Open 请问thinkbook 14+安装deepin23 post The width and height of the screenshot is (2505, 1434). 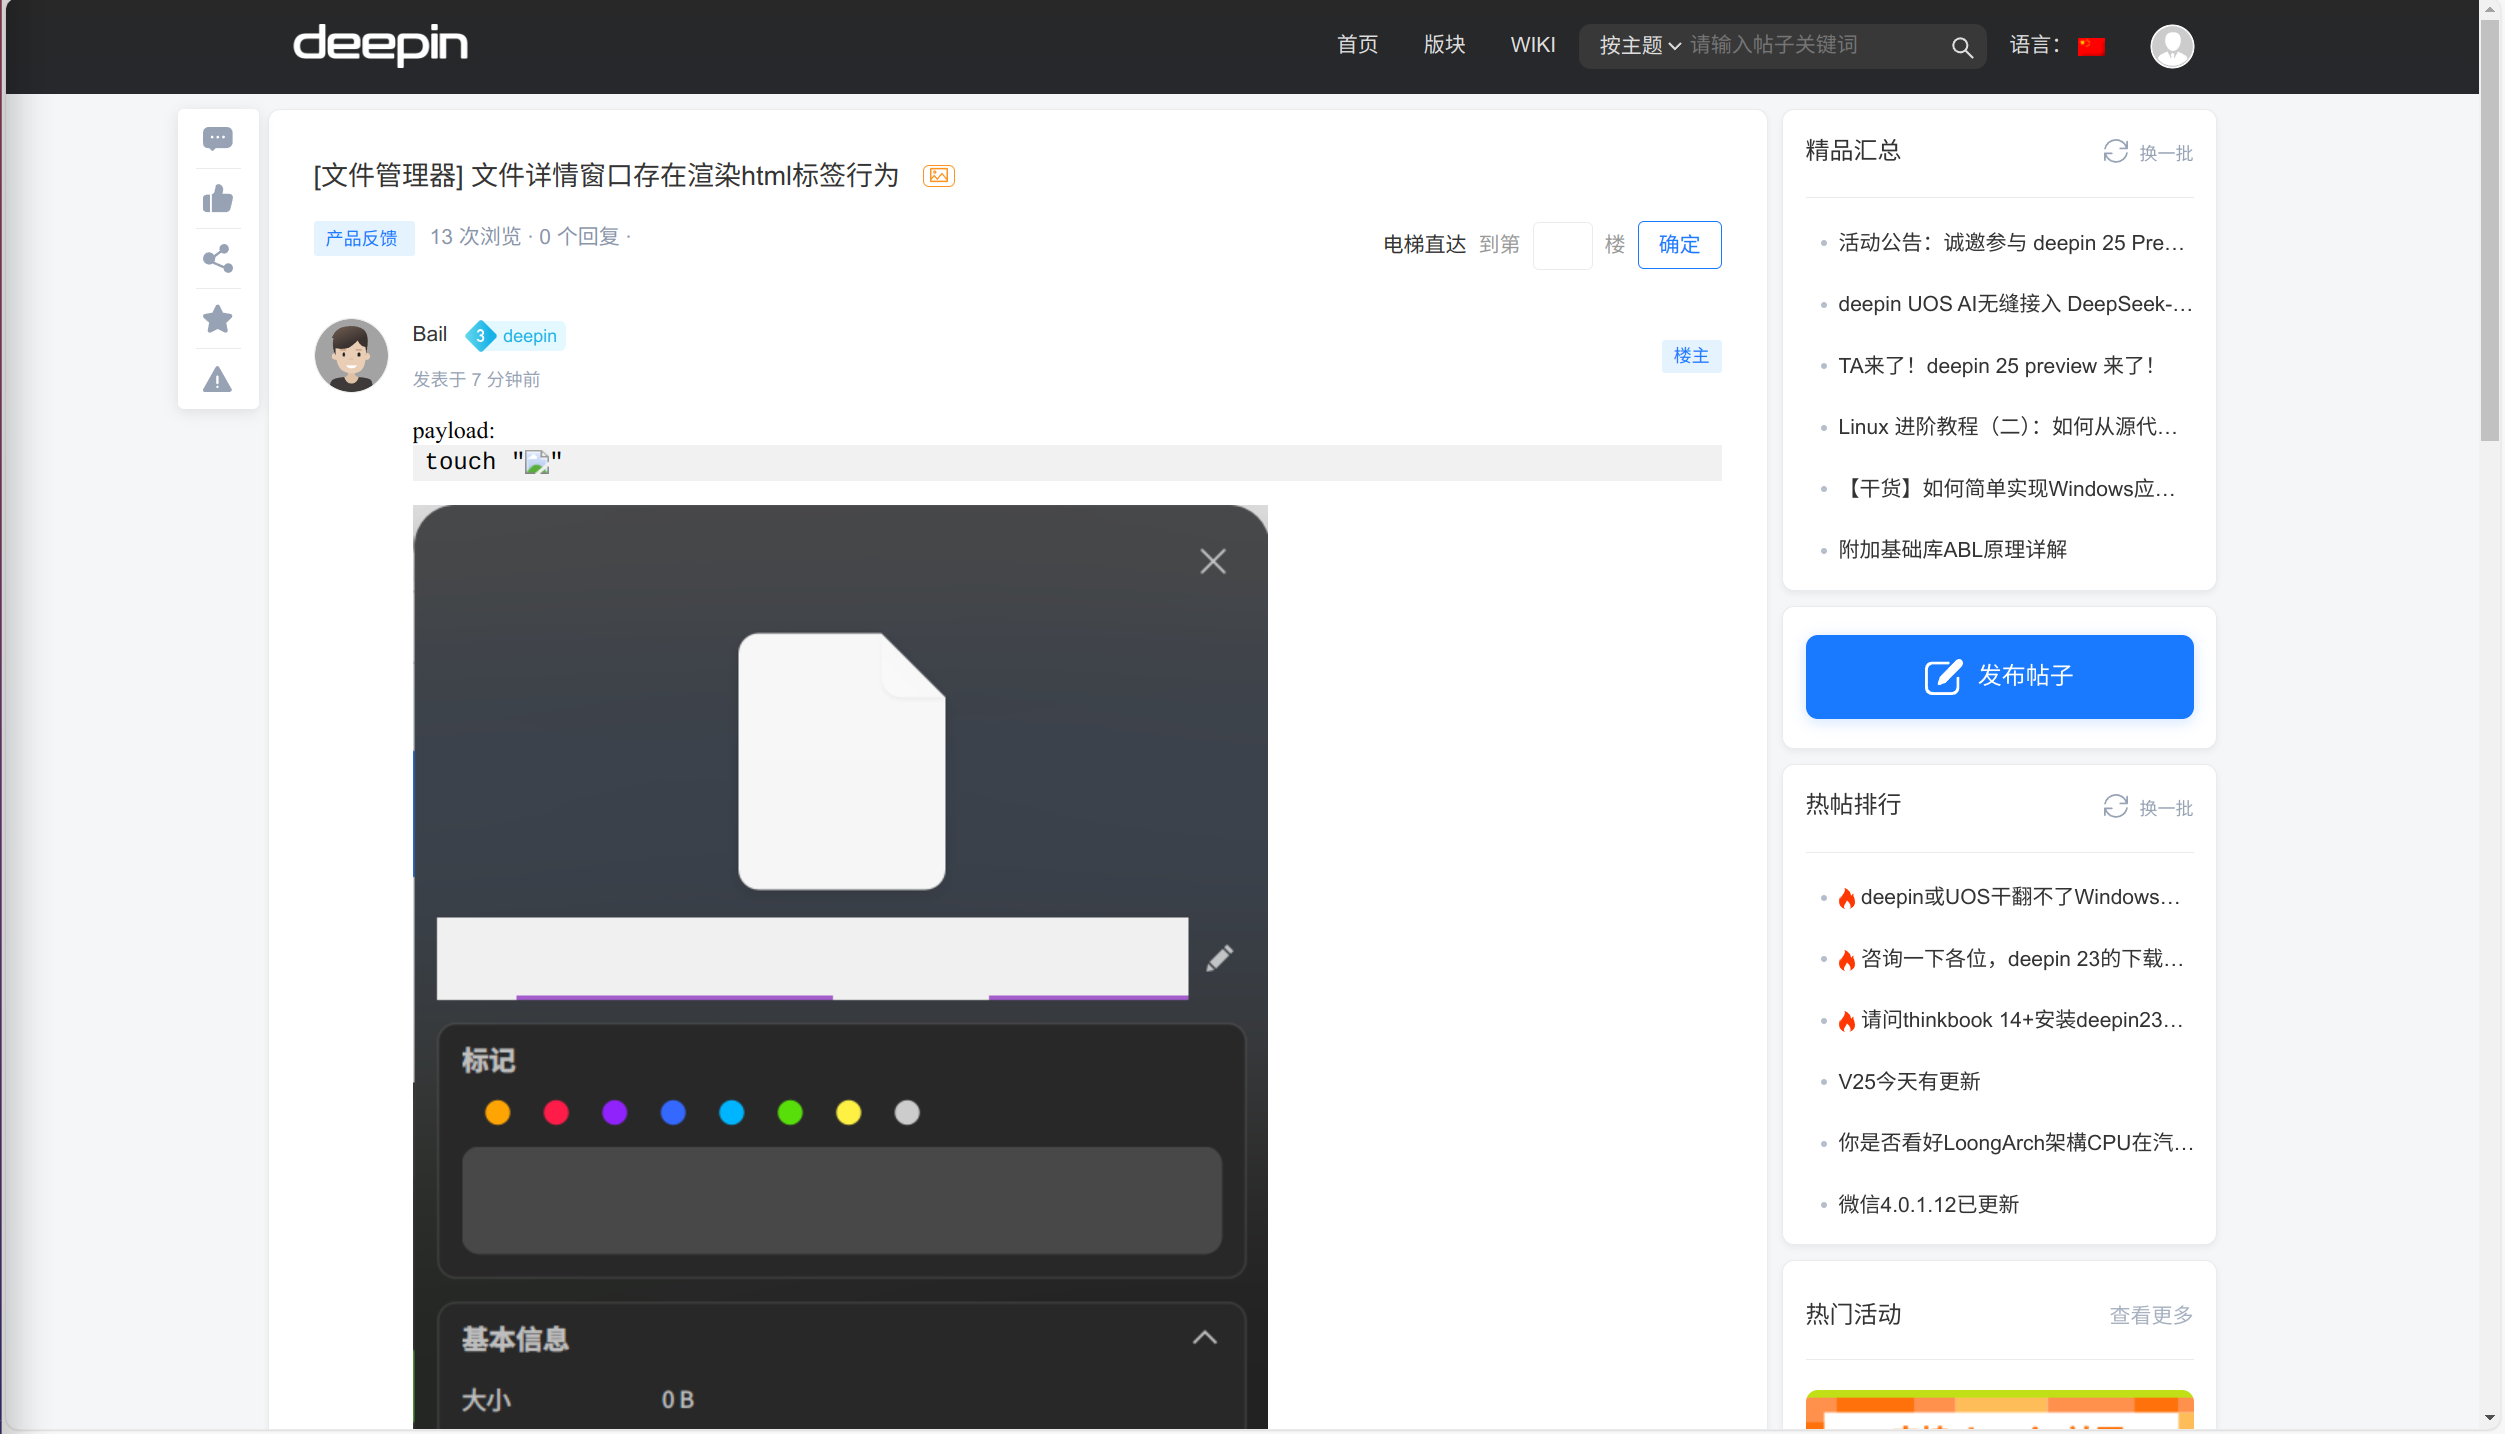(2021, 1020)
